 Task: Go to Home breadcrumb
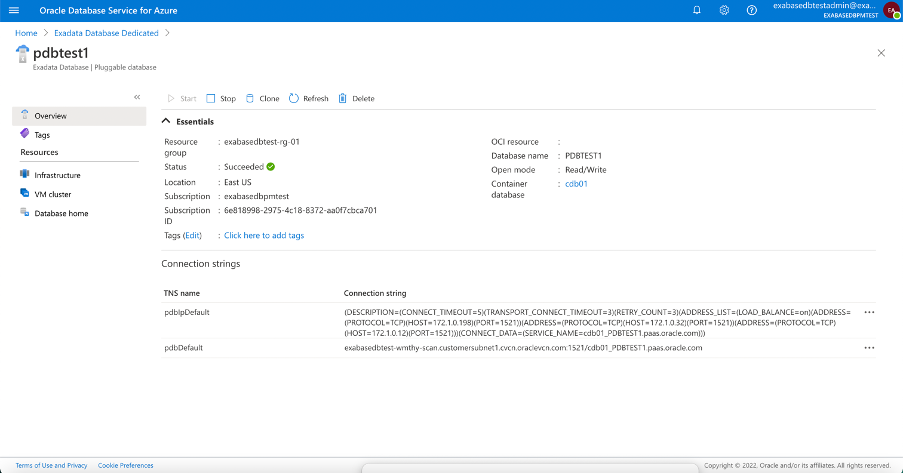click(26, 33)
